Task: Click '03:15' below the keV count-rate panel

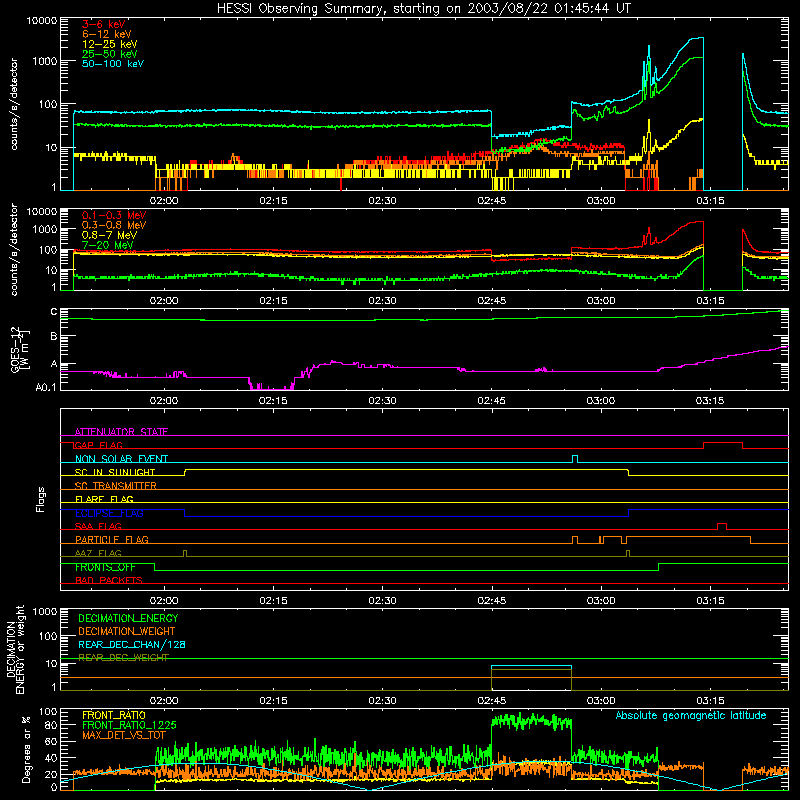Action: point(710,201)
